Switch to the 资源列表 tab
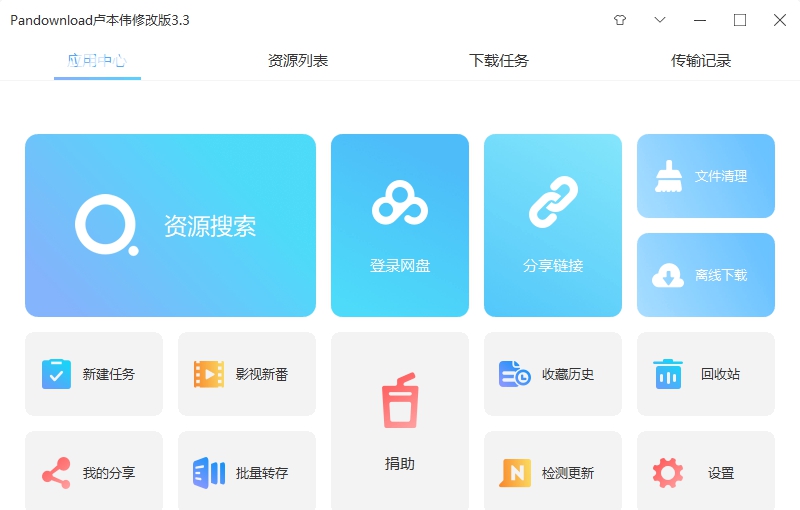 pyautogui.click(x=298, y=61)
